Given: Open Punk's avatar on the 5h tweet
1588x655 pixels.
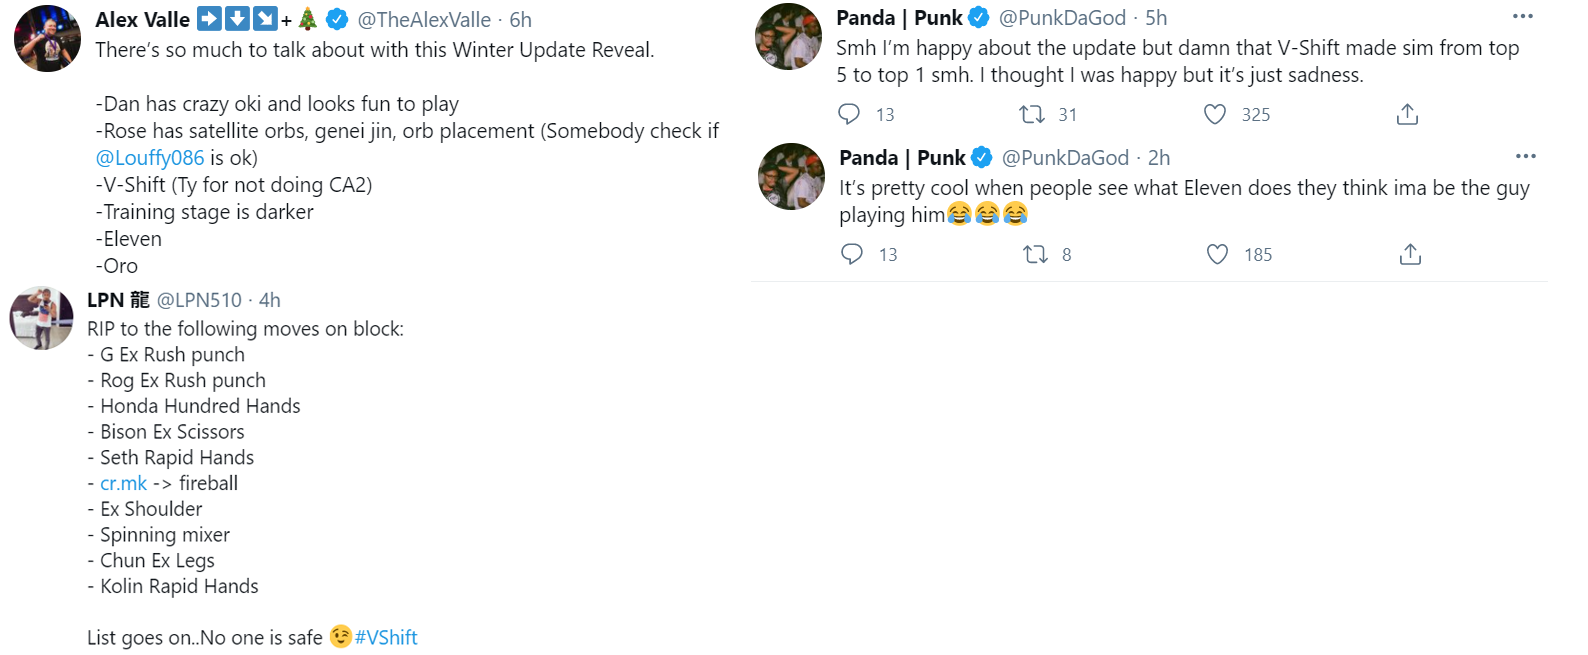Looking at the screenshot, I should tap(788, 36).
